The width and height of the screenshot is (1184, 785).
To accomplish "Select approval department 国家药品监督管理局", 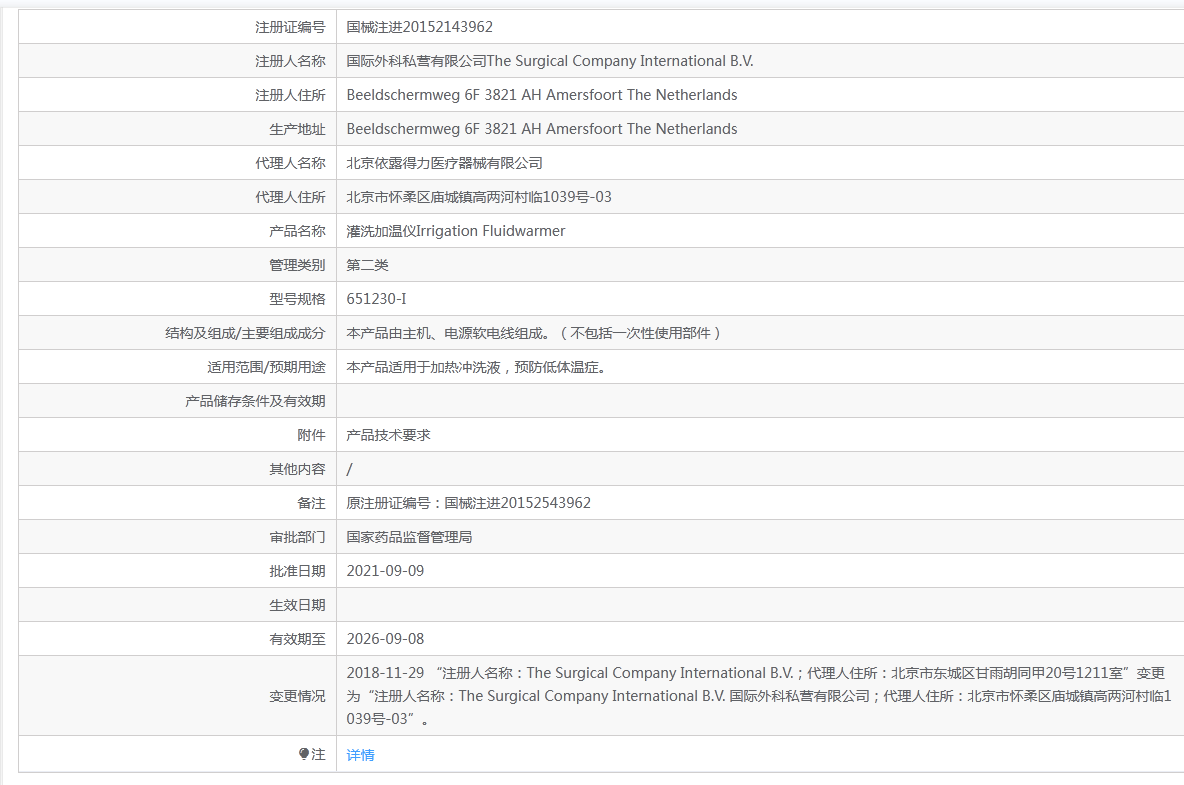I will pyautogui.click(x=409, y=537).
